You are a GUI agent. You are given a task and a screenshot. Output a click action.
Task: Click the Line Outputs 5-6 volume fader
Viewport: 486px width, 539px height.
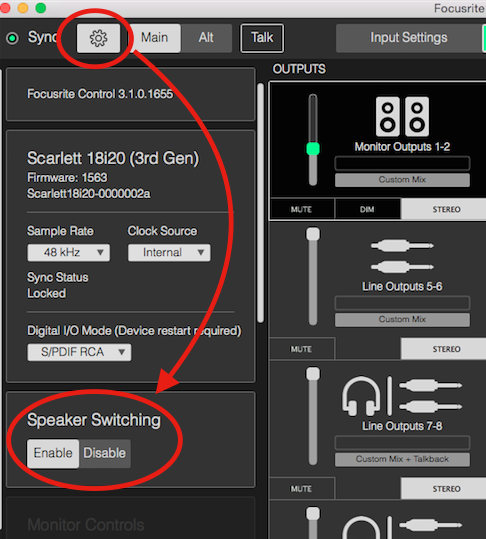(313, 234)
